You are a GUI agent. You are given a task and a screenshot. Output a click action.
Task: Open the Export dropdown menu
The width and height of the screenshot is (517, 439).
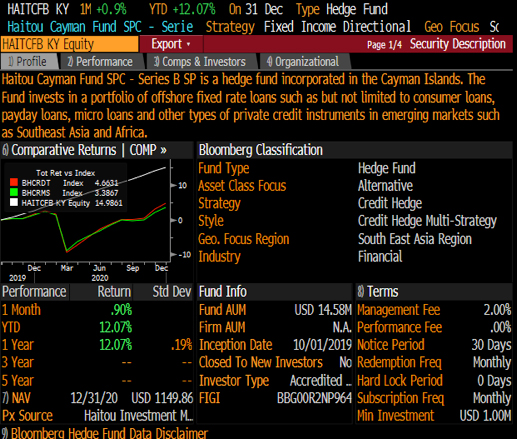(x=171, y=44)
